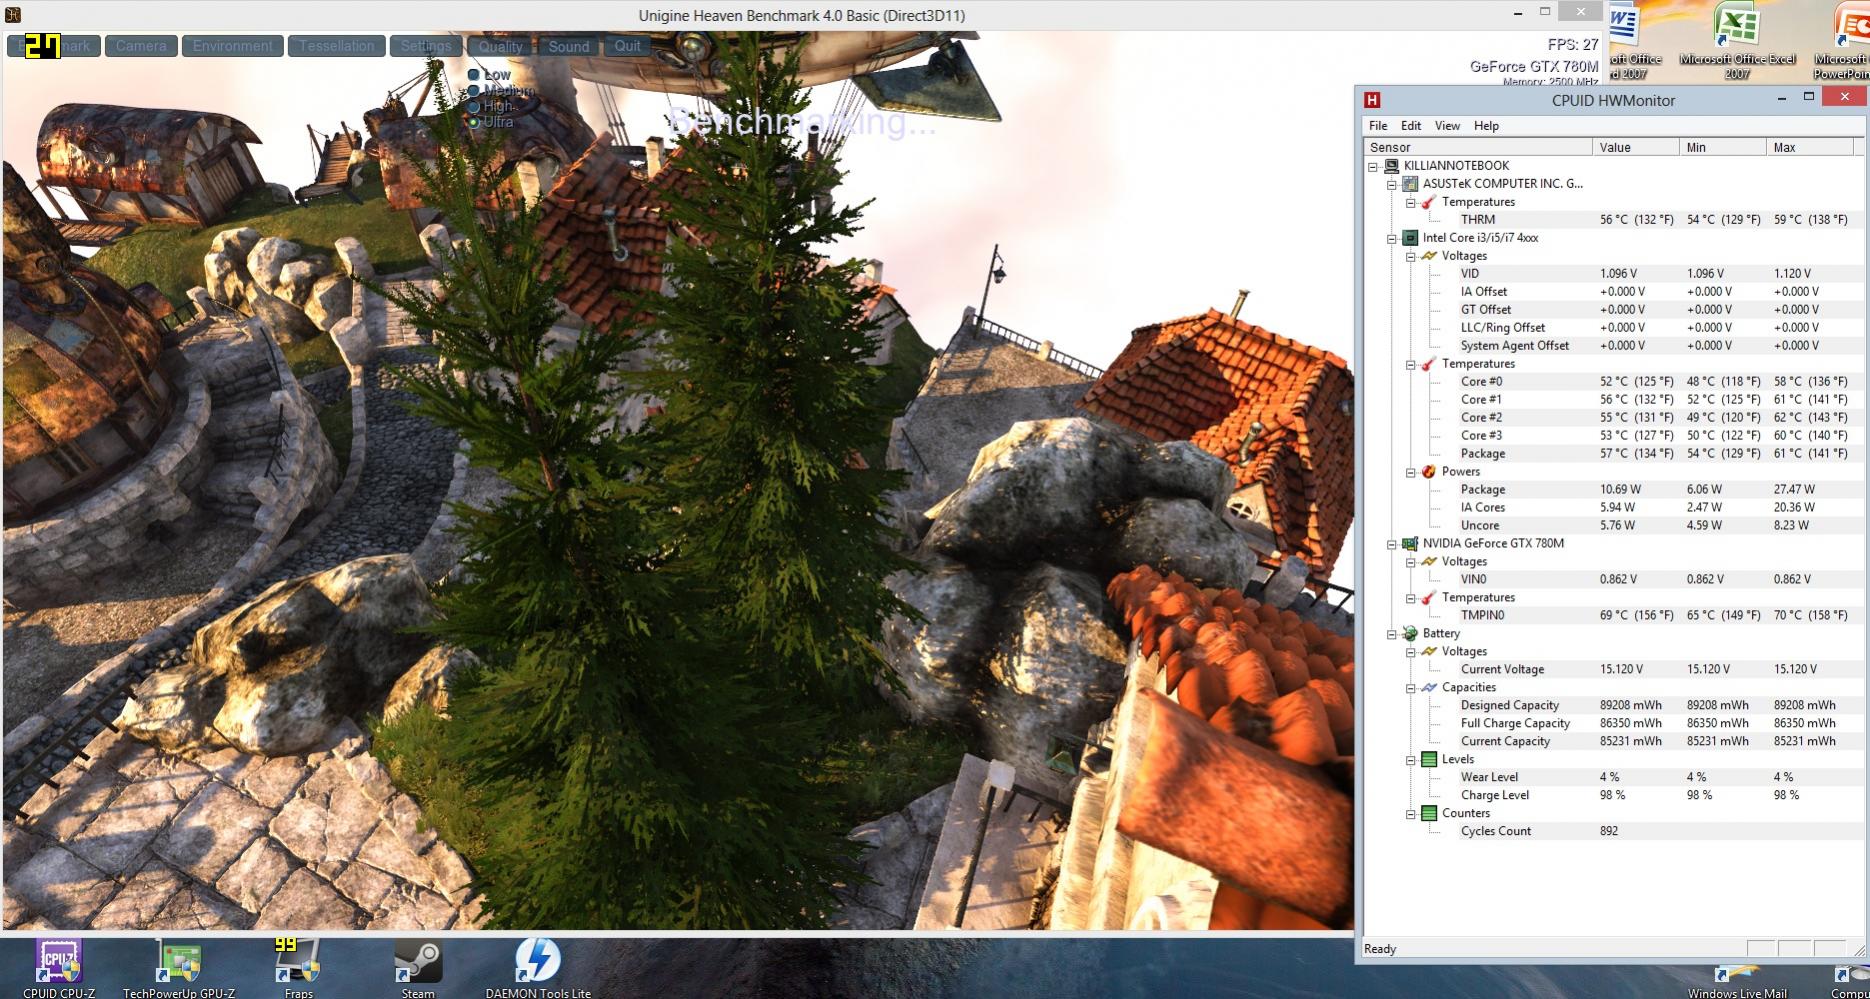Select High quality radio option

(474, 106)
